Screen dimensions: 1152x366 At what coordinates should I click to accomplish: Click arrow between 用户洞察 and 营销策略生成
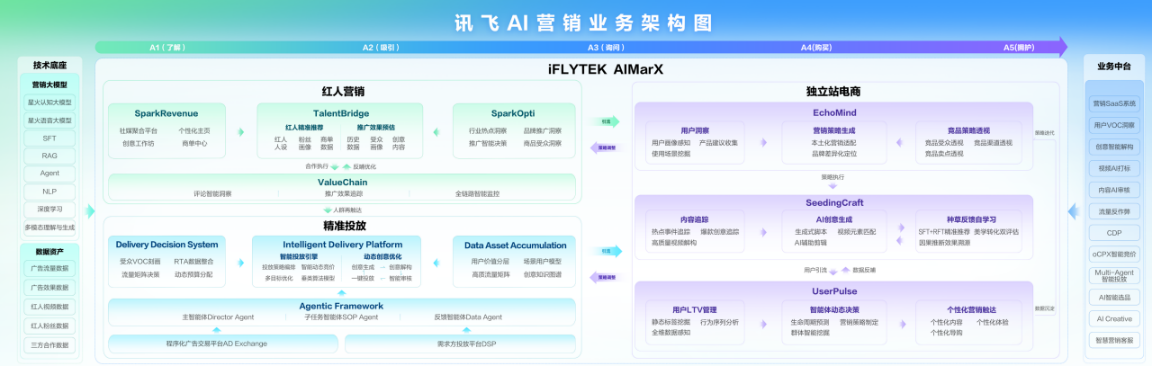pos(764,143)
